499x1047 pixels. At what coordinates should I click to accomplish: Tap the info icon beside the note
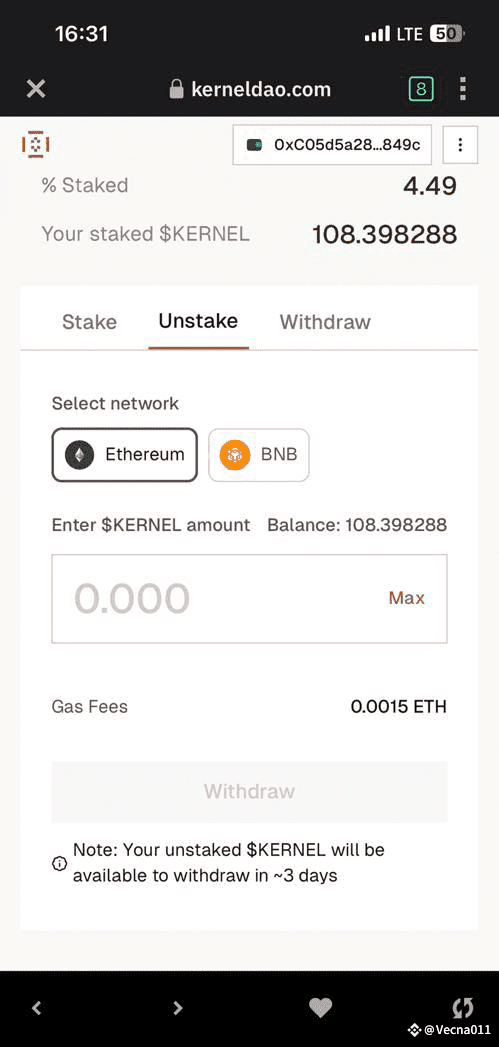pyautogui.click(x=59, y=863)
